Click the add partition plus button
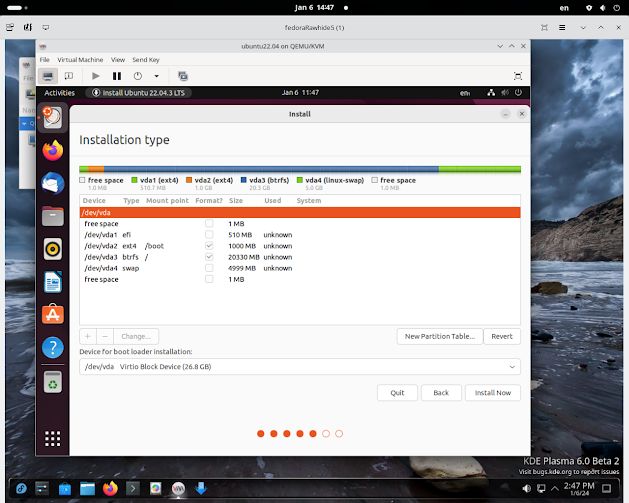 click(x=88, y=336)
